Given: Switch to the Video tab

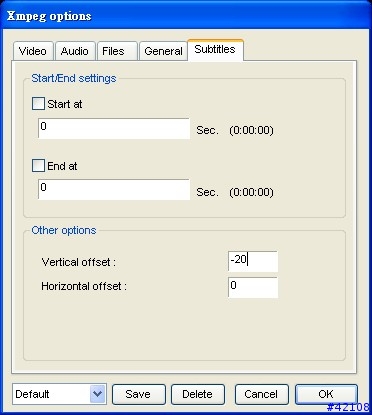Looking at the screenshot, I should (33, 51).
